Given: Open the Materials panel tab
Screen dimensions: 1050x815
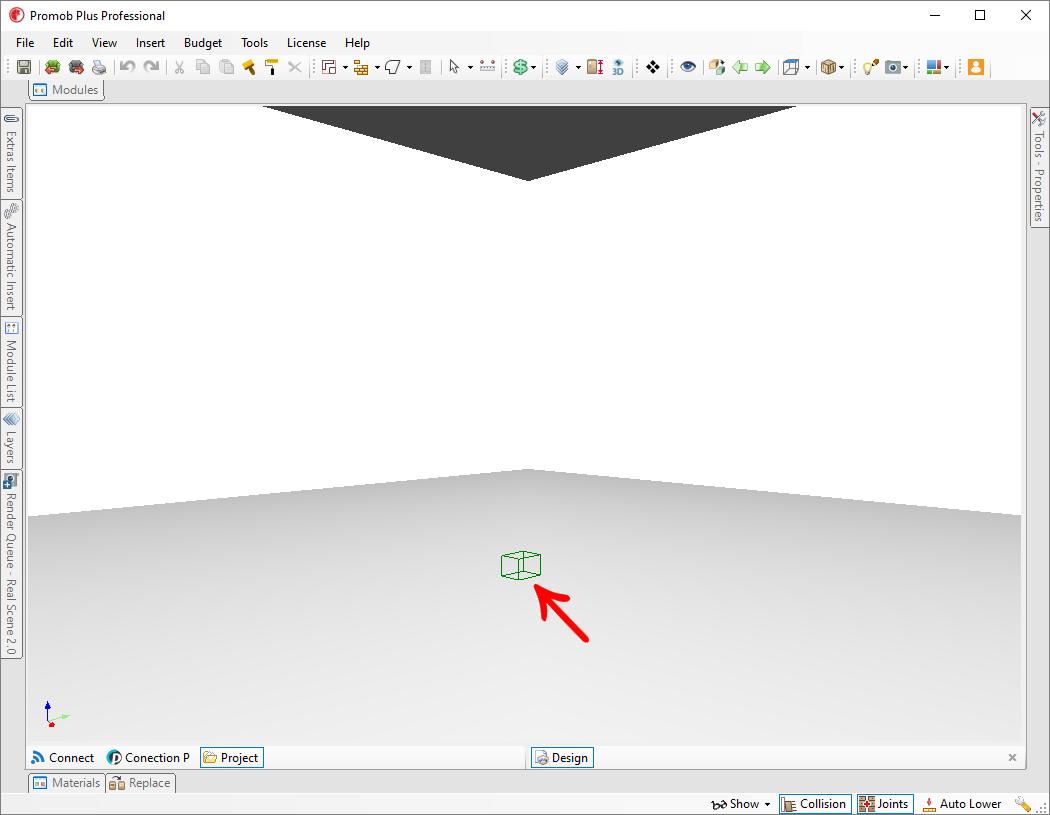Looking at the screenshot, I should [x=67, y=783].
